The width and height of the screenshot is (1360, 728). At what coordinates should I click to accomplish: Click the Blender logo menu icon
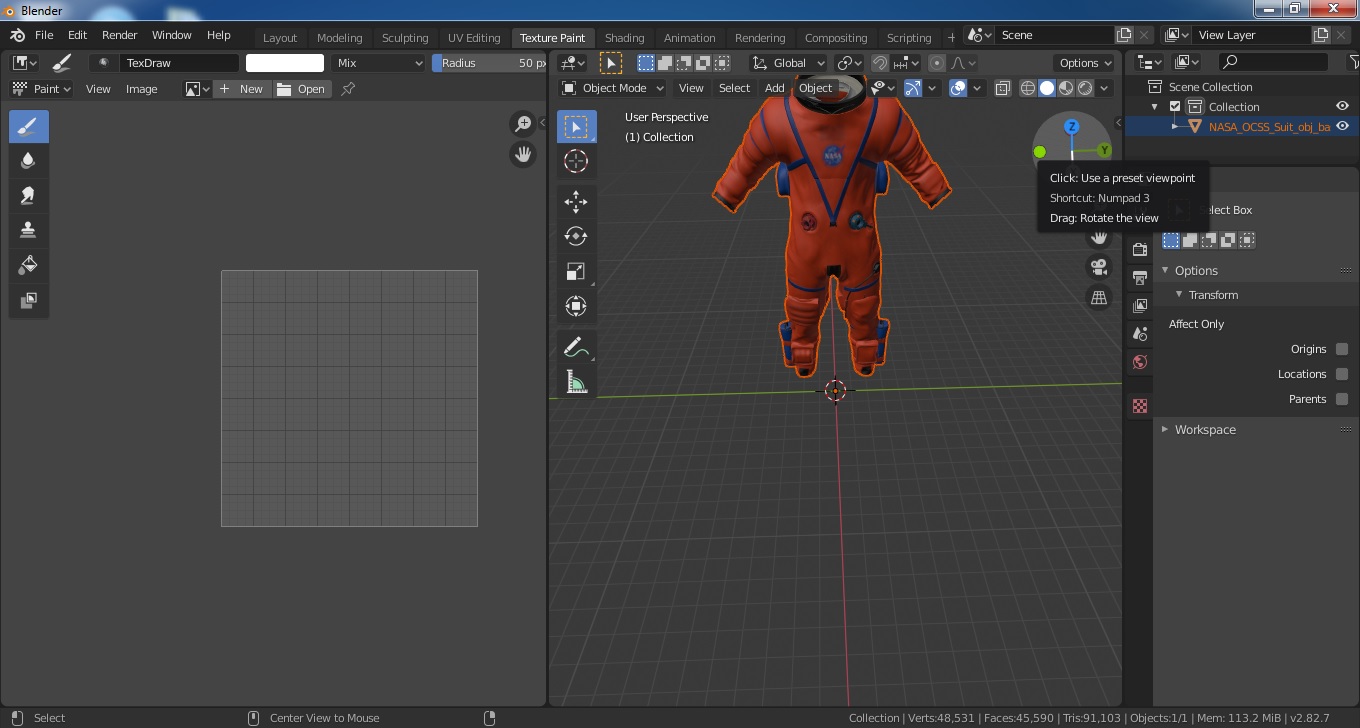(17, 35)
